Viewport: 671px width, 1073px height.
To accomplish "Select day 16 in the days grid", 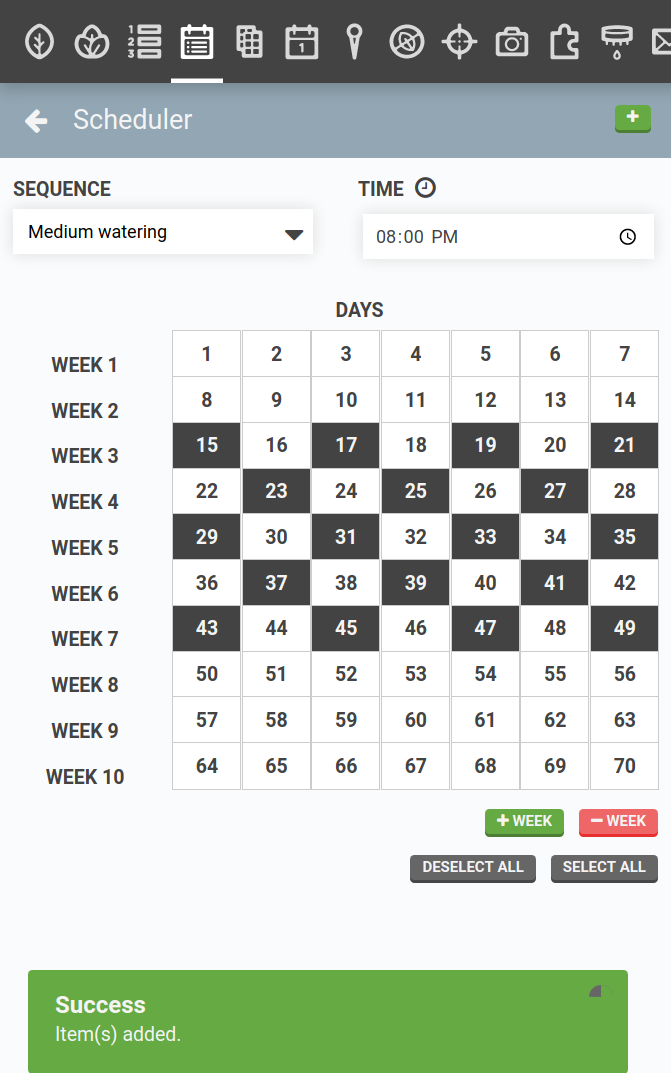I will pos(276,445).
